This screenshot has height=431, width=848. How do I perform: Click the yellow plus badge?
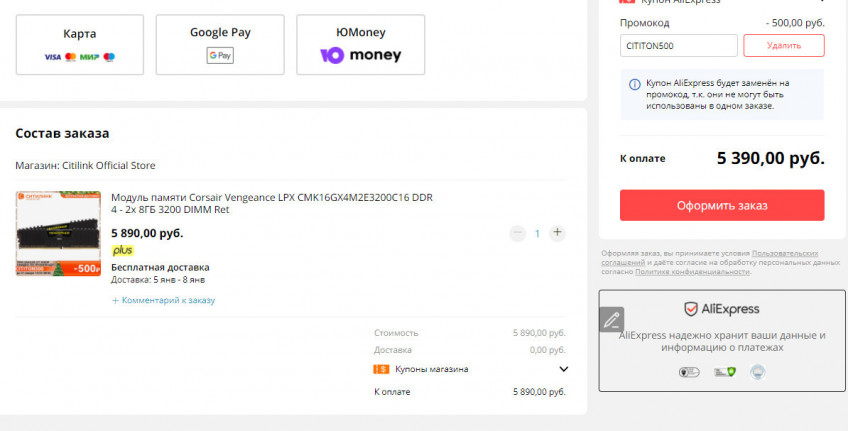click(x=122, y=250)
